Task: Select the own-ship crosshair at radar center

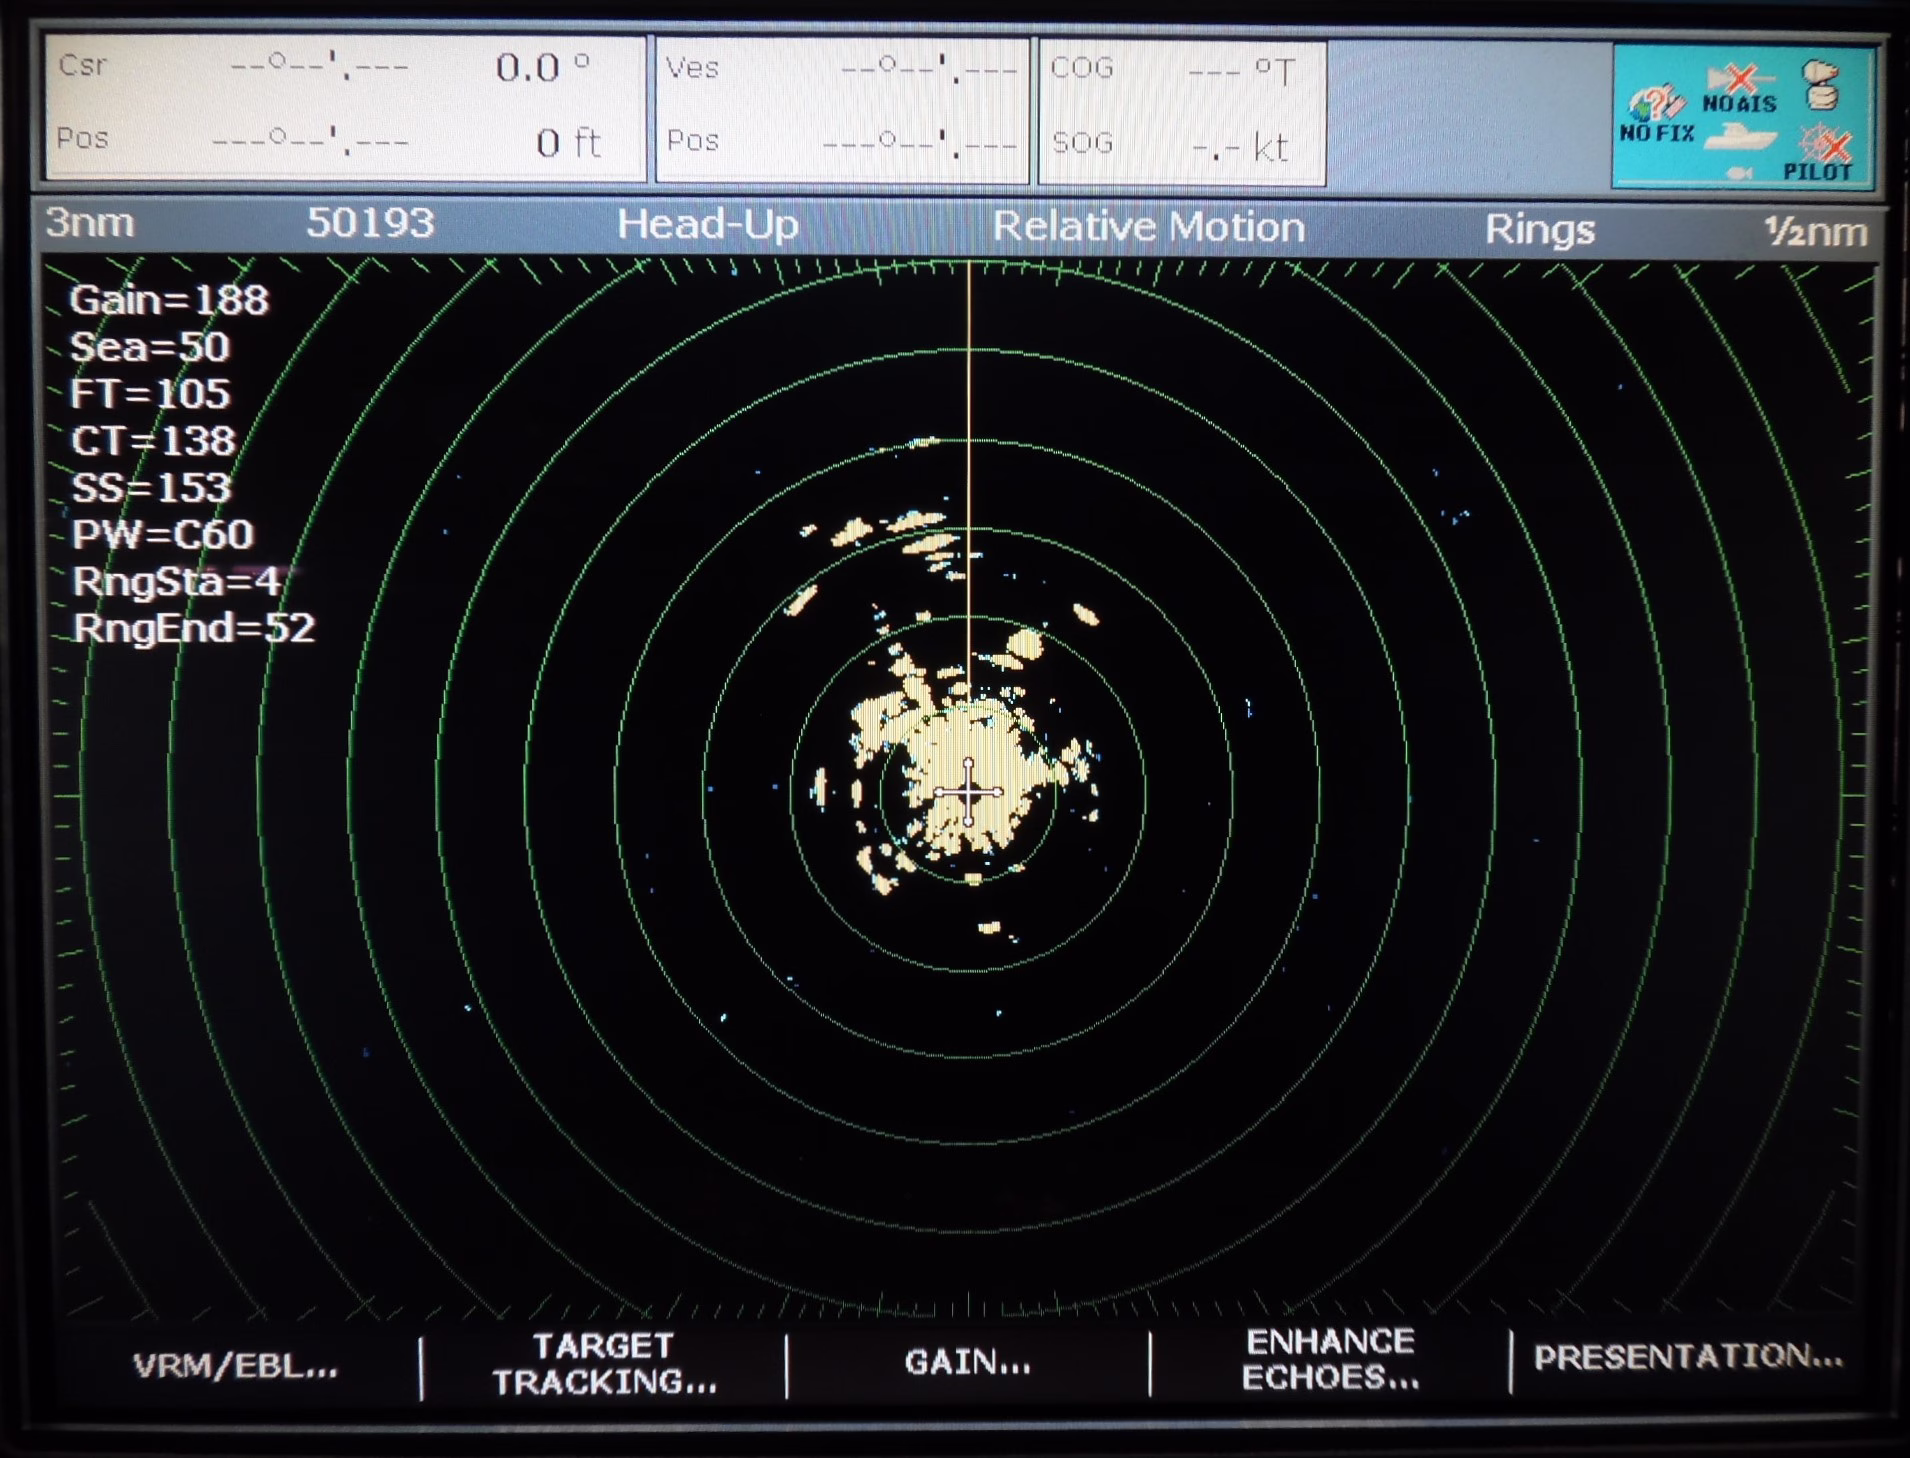Action: point(968,792)
